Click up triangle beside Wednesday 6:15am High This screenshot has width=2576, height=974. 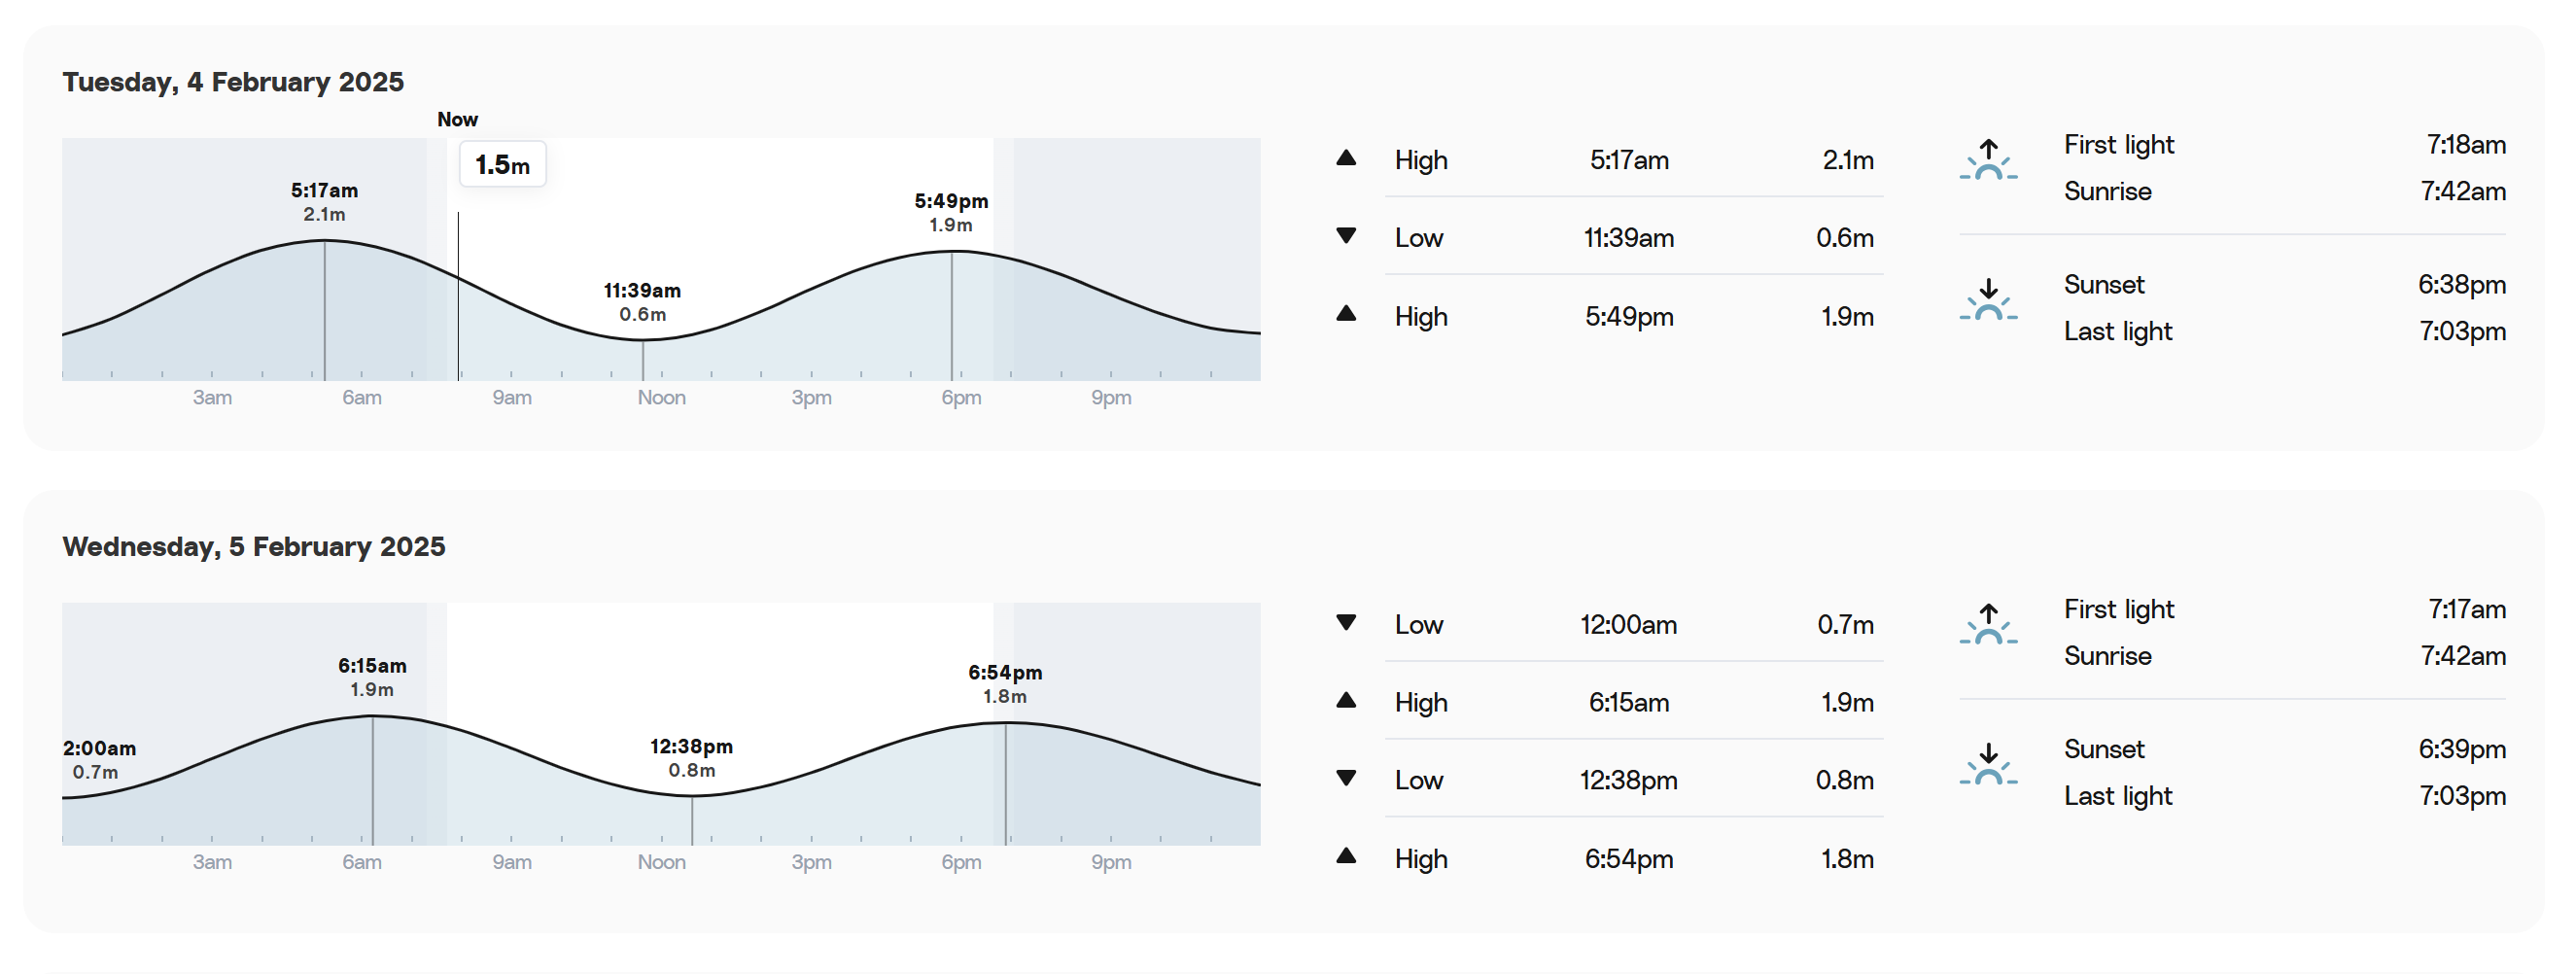[x=1346, y=701]
